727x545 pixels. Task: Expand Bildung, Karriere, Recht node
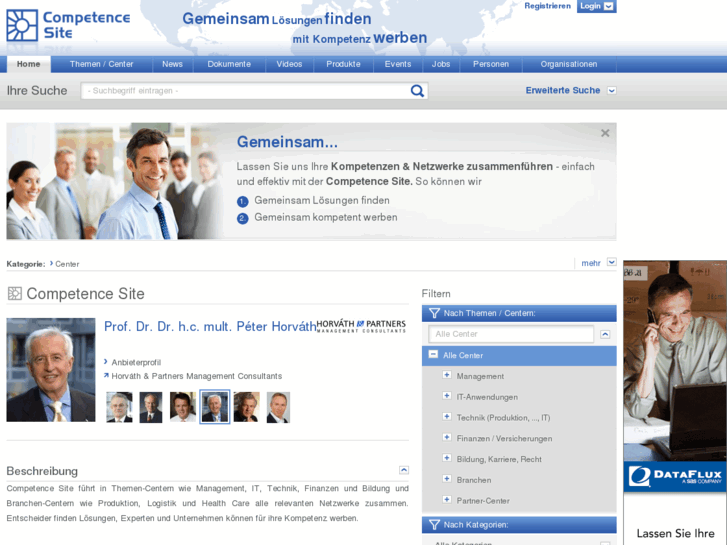(x=447, y=458)
